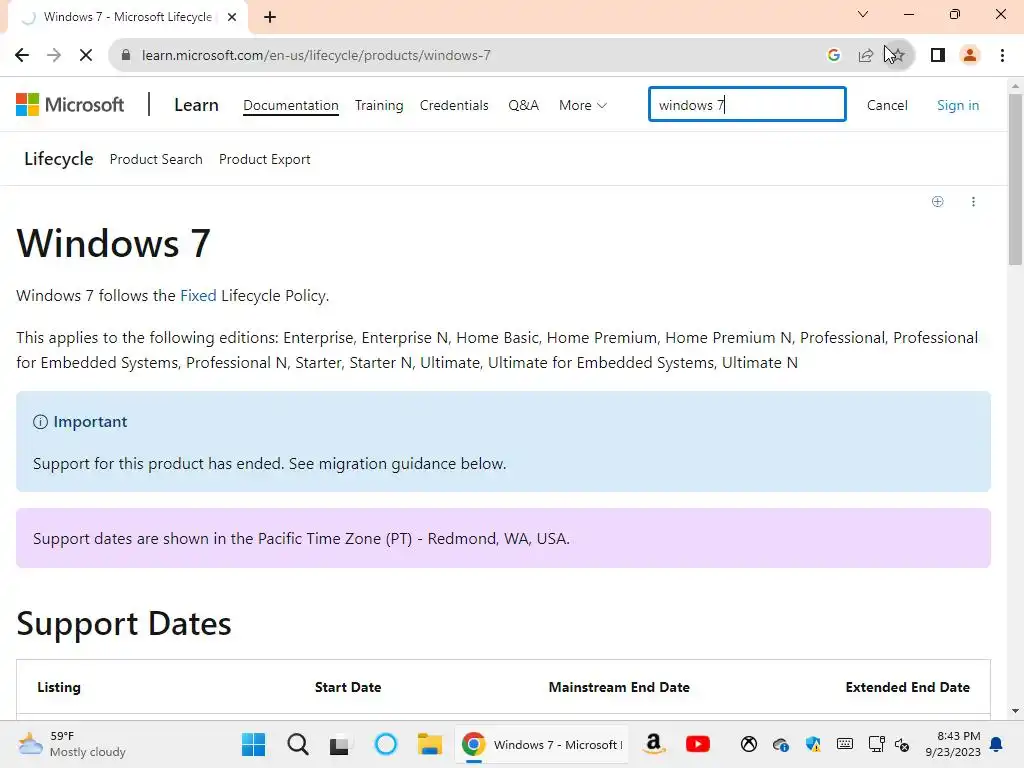
Task: Navigate to Q&A
Action: 523,105
